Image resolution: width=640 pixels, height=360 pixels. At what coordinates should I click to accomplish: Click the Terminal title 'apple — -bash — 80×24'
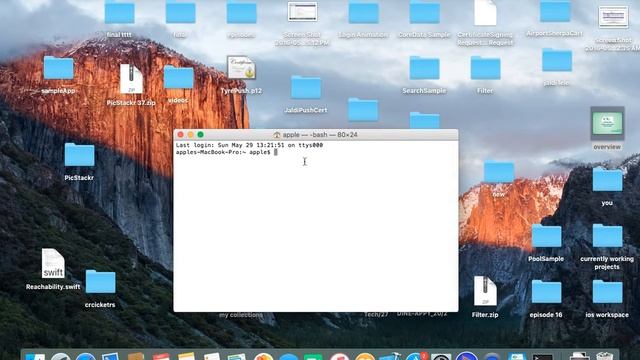point(320,135)
